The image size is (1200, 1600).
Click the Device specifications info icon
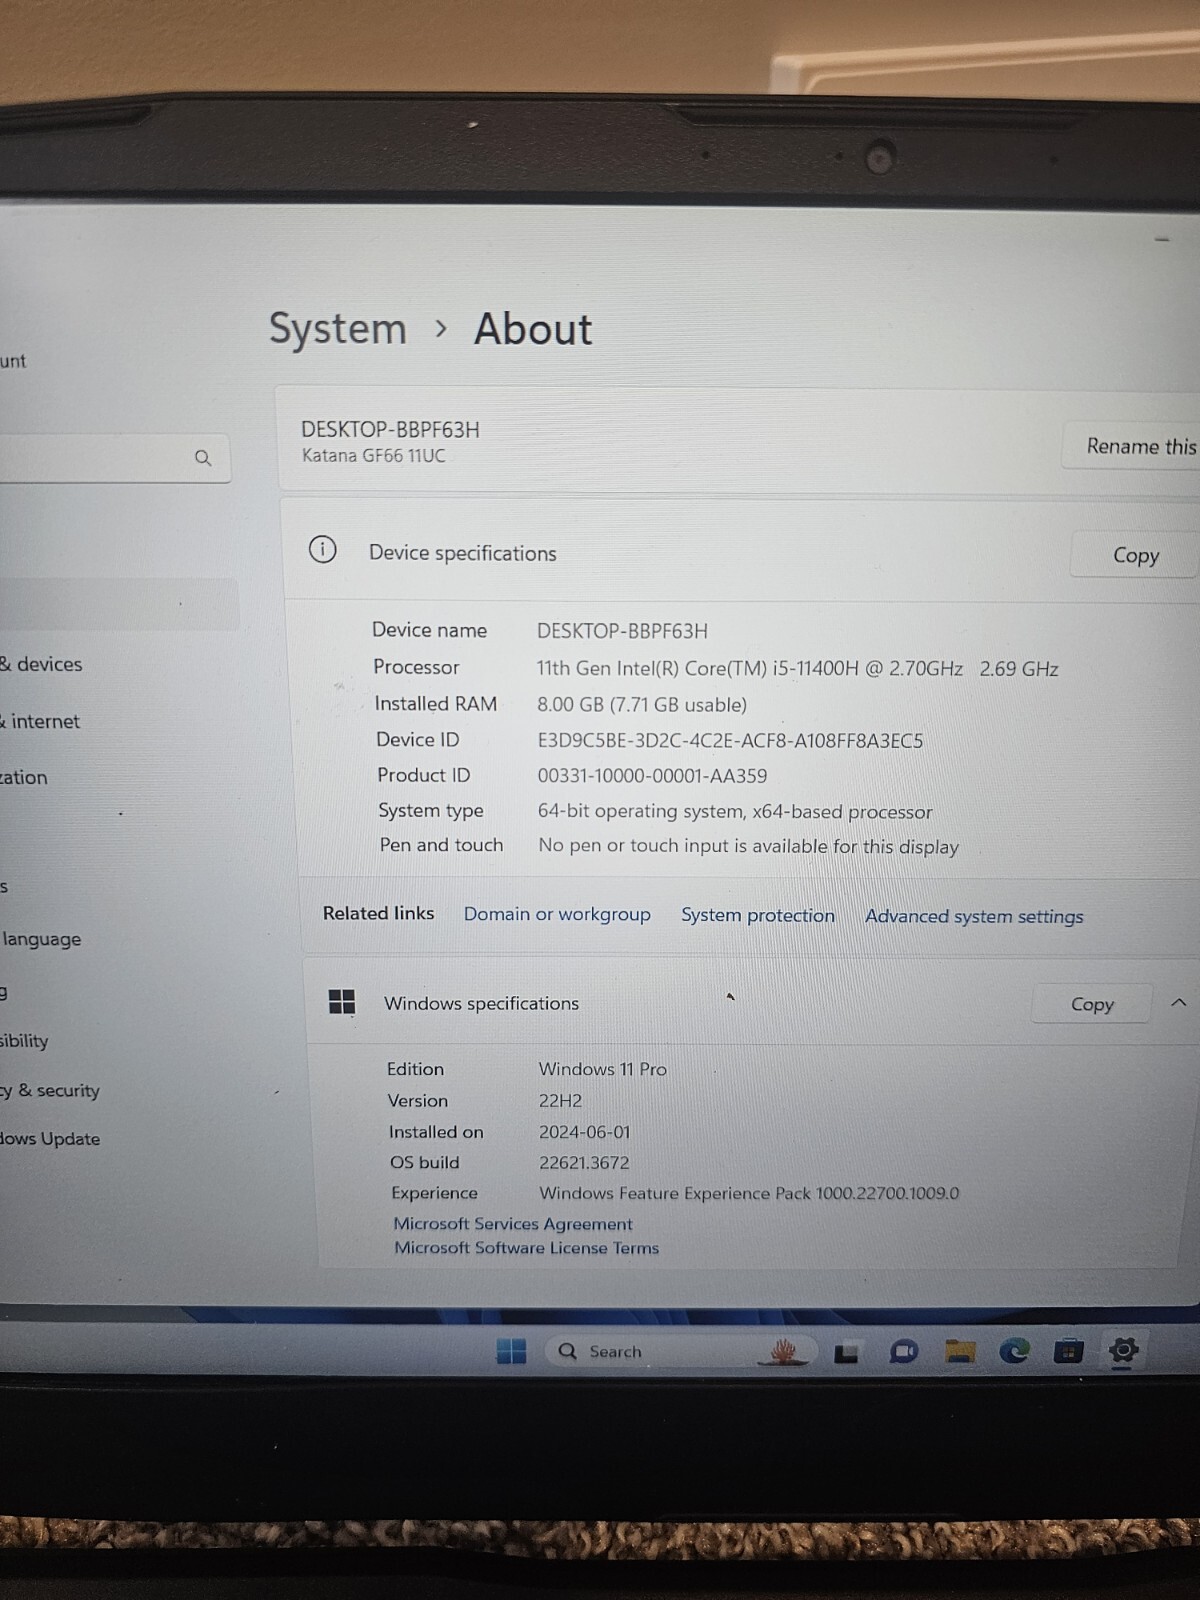coord(322,549)
